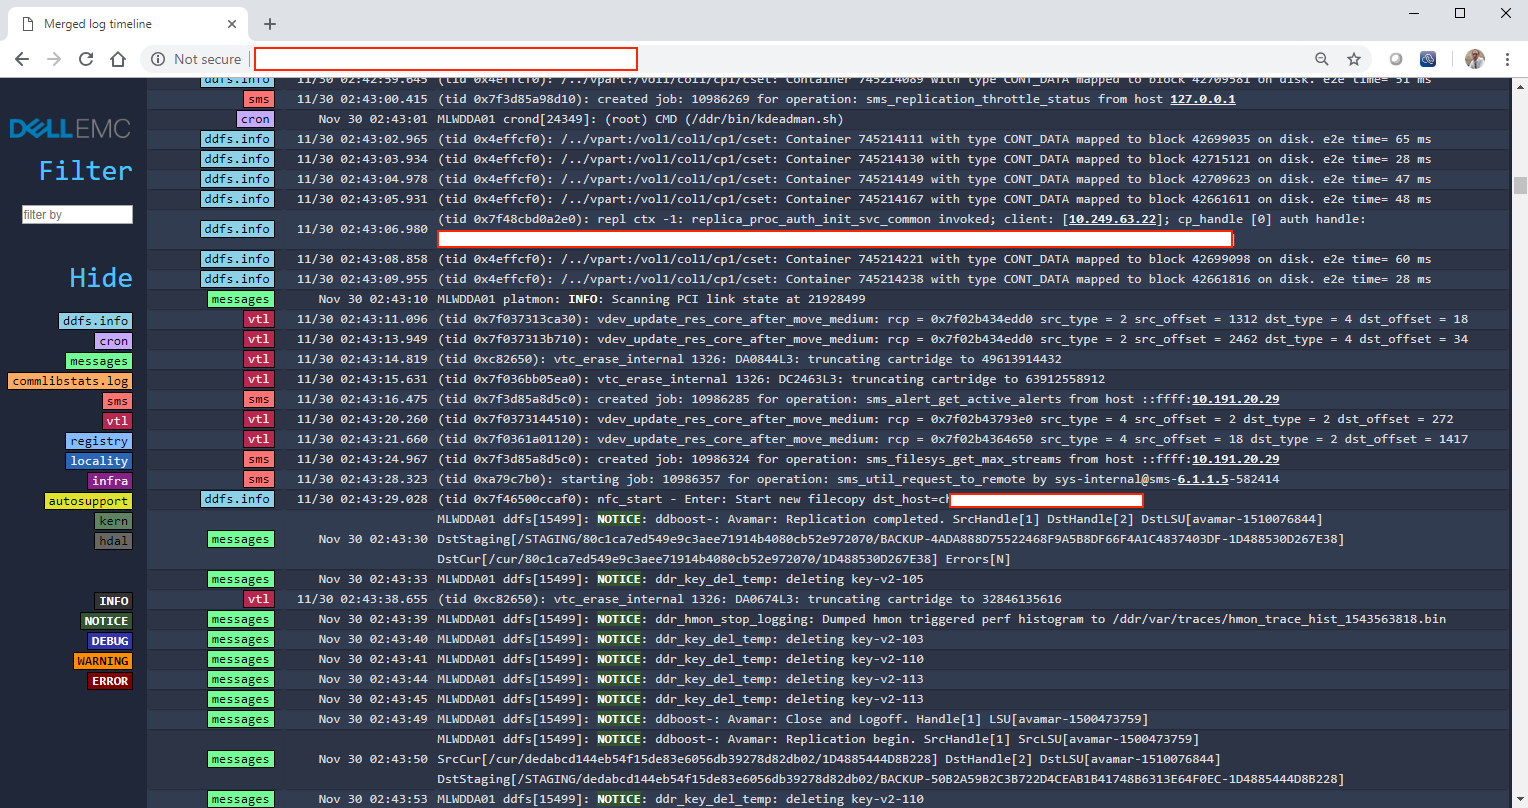
Task: Open the user profile avatar
Action: point(1475,59)
